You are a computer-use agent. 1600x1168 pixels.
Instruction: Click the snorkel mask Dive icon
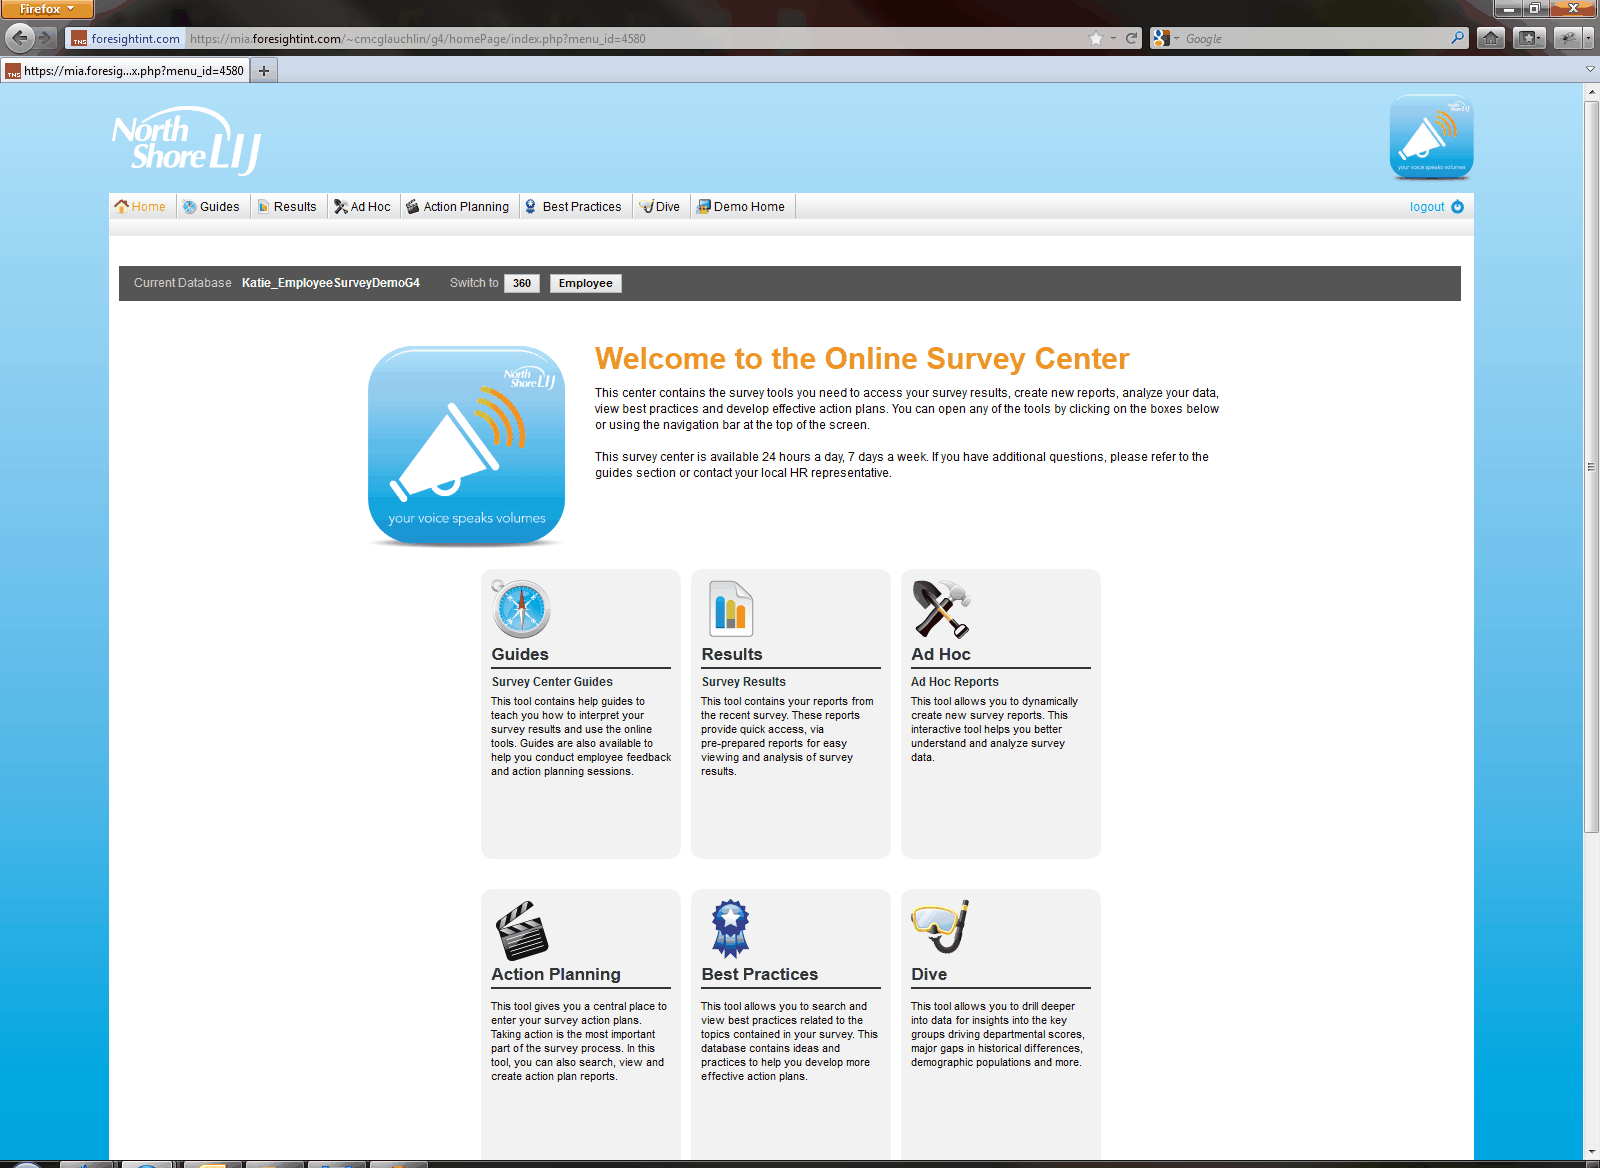(940, 926)
